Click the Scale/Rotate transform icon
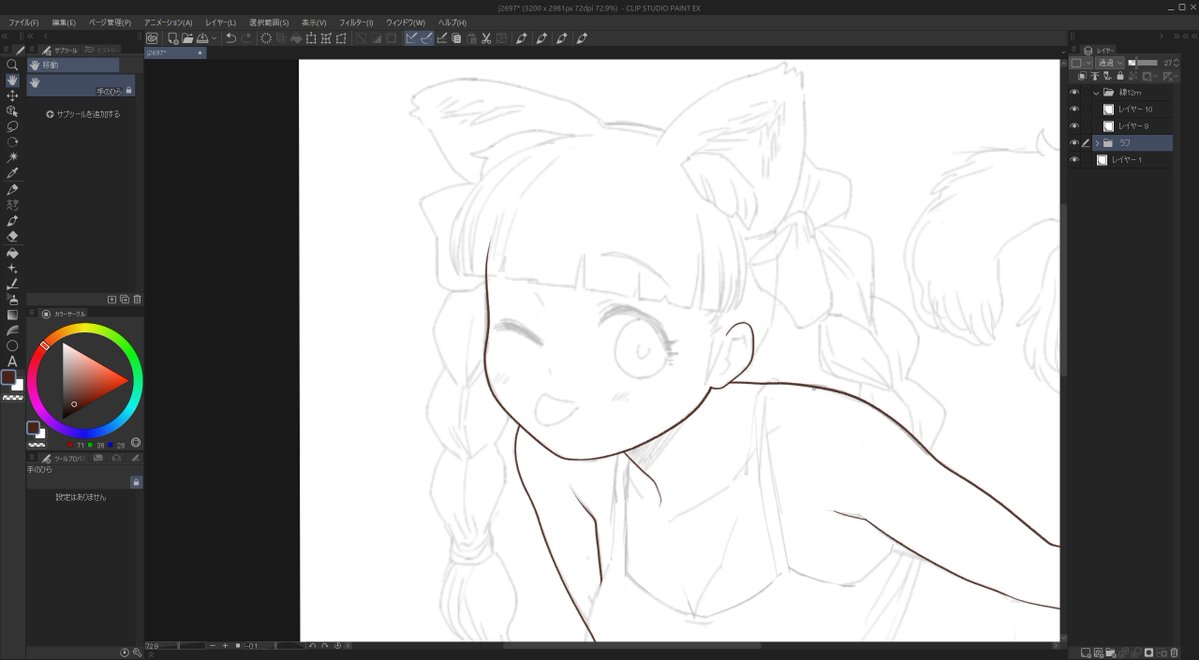Image resolution: width=1199 pixels, height=660 pixels. coord(311,38)
